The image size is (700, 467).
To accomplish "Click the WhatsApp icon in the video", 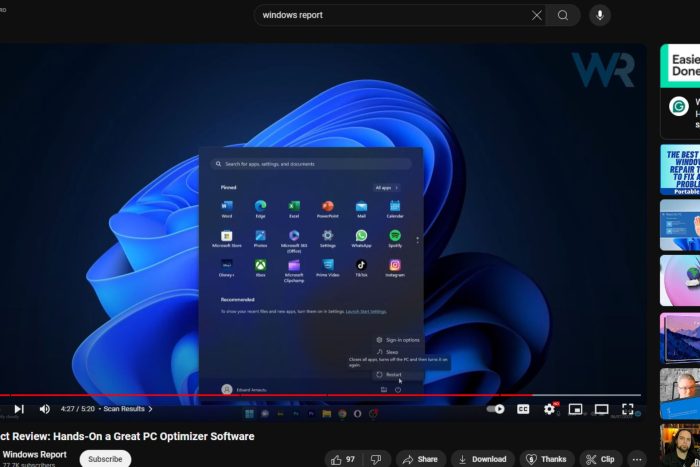I will (x=361, y=238).
